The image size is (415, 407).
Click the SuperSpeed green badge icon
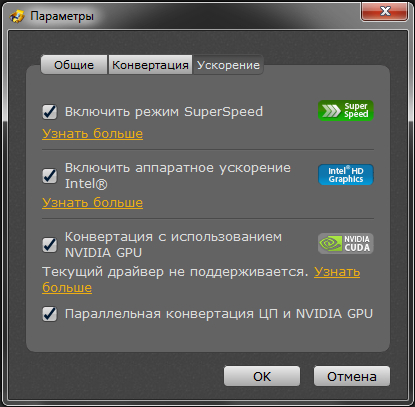(346, 110)
